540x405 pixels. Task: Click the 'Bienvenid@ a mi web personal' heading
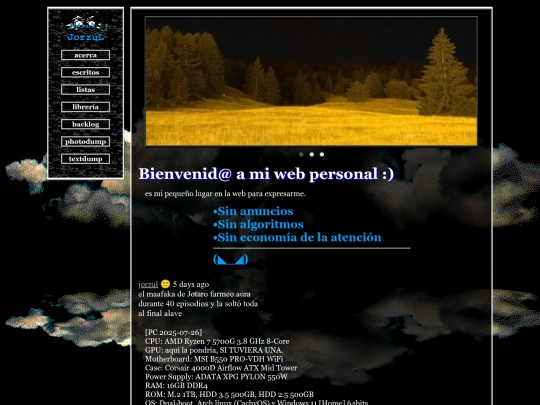(266, 174)
